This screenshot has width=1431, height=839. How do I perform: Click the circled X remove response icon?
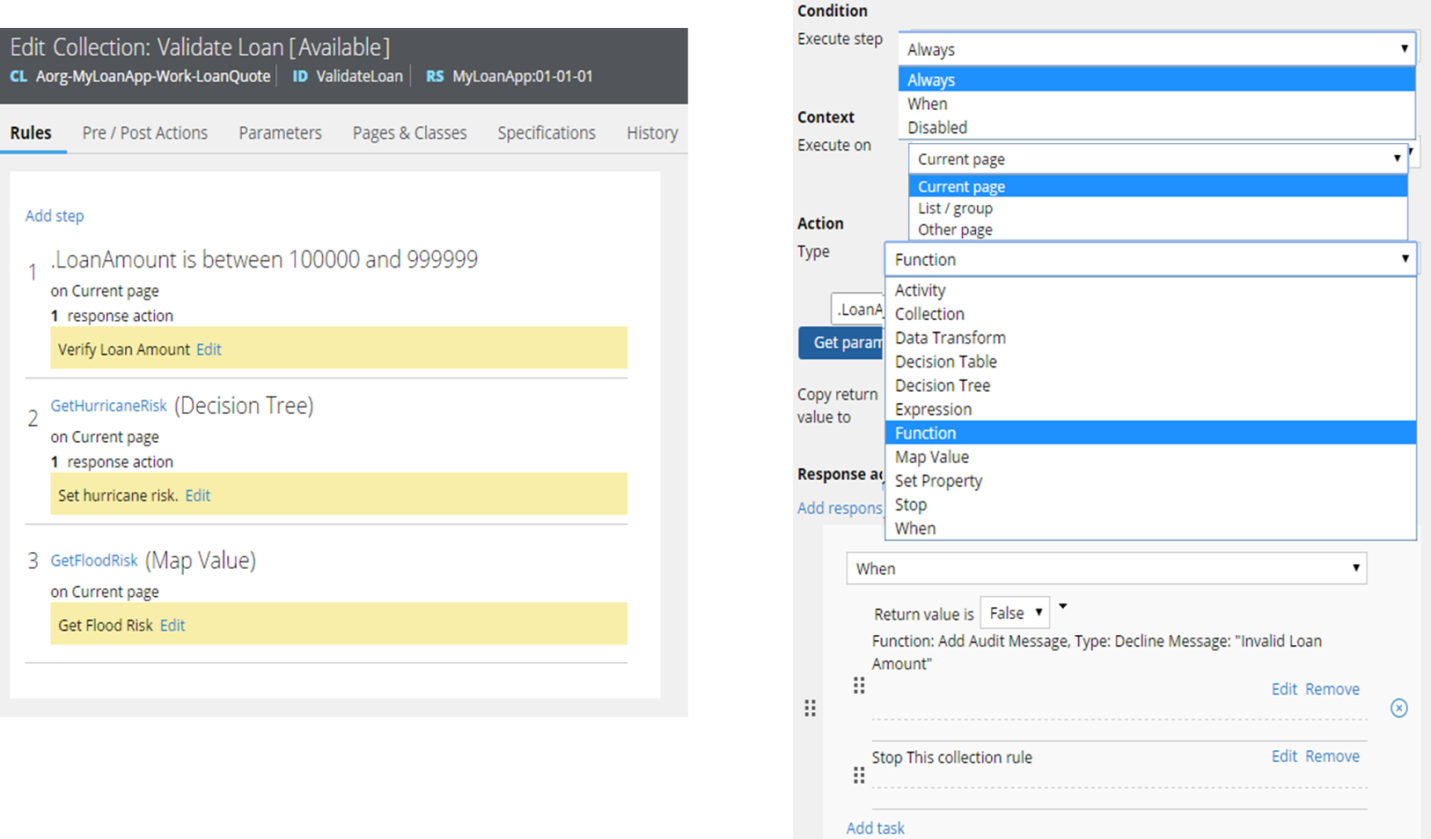click(1399, 708)
